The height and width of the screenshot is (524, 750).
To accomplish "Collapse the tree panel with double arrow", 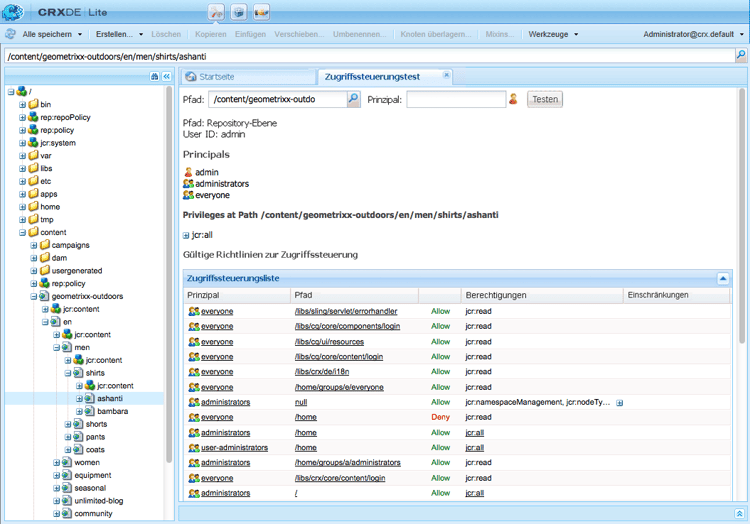I will click(166, 76).
